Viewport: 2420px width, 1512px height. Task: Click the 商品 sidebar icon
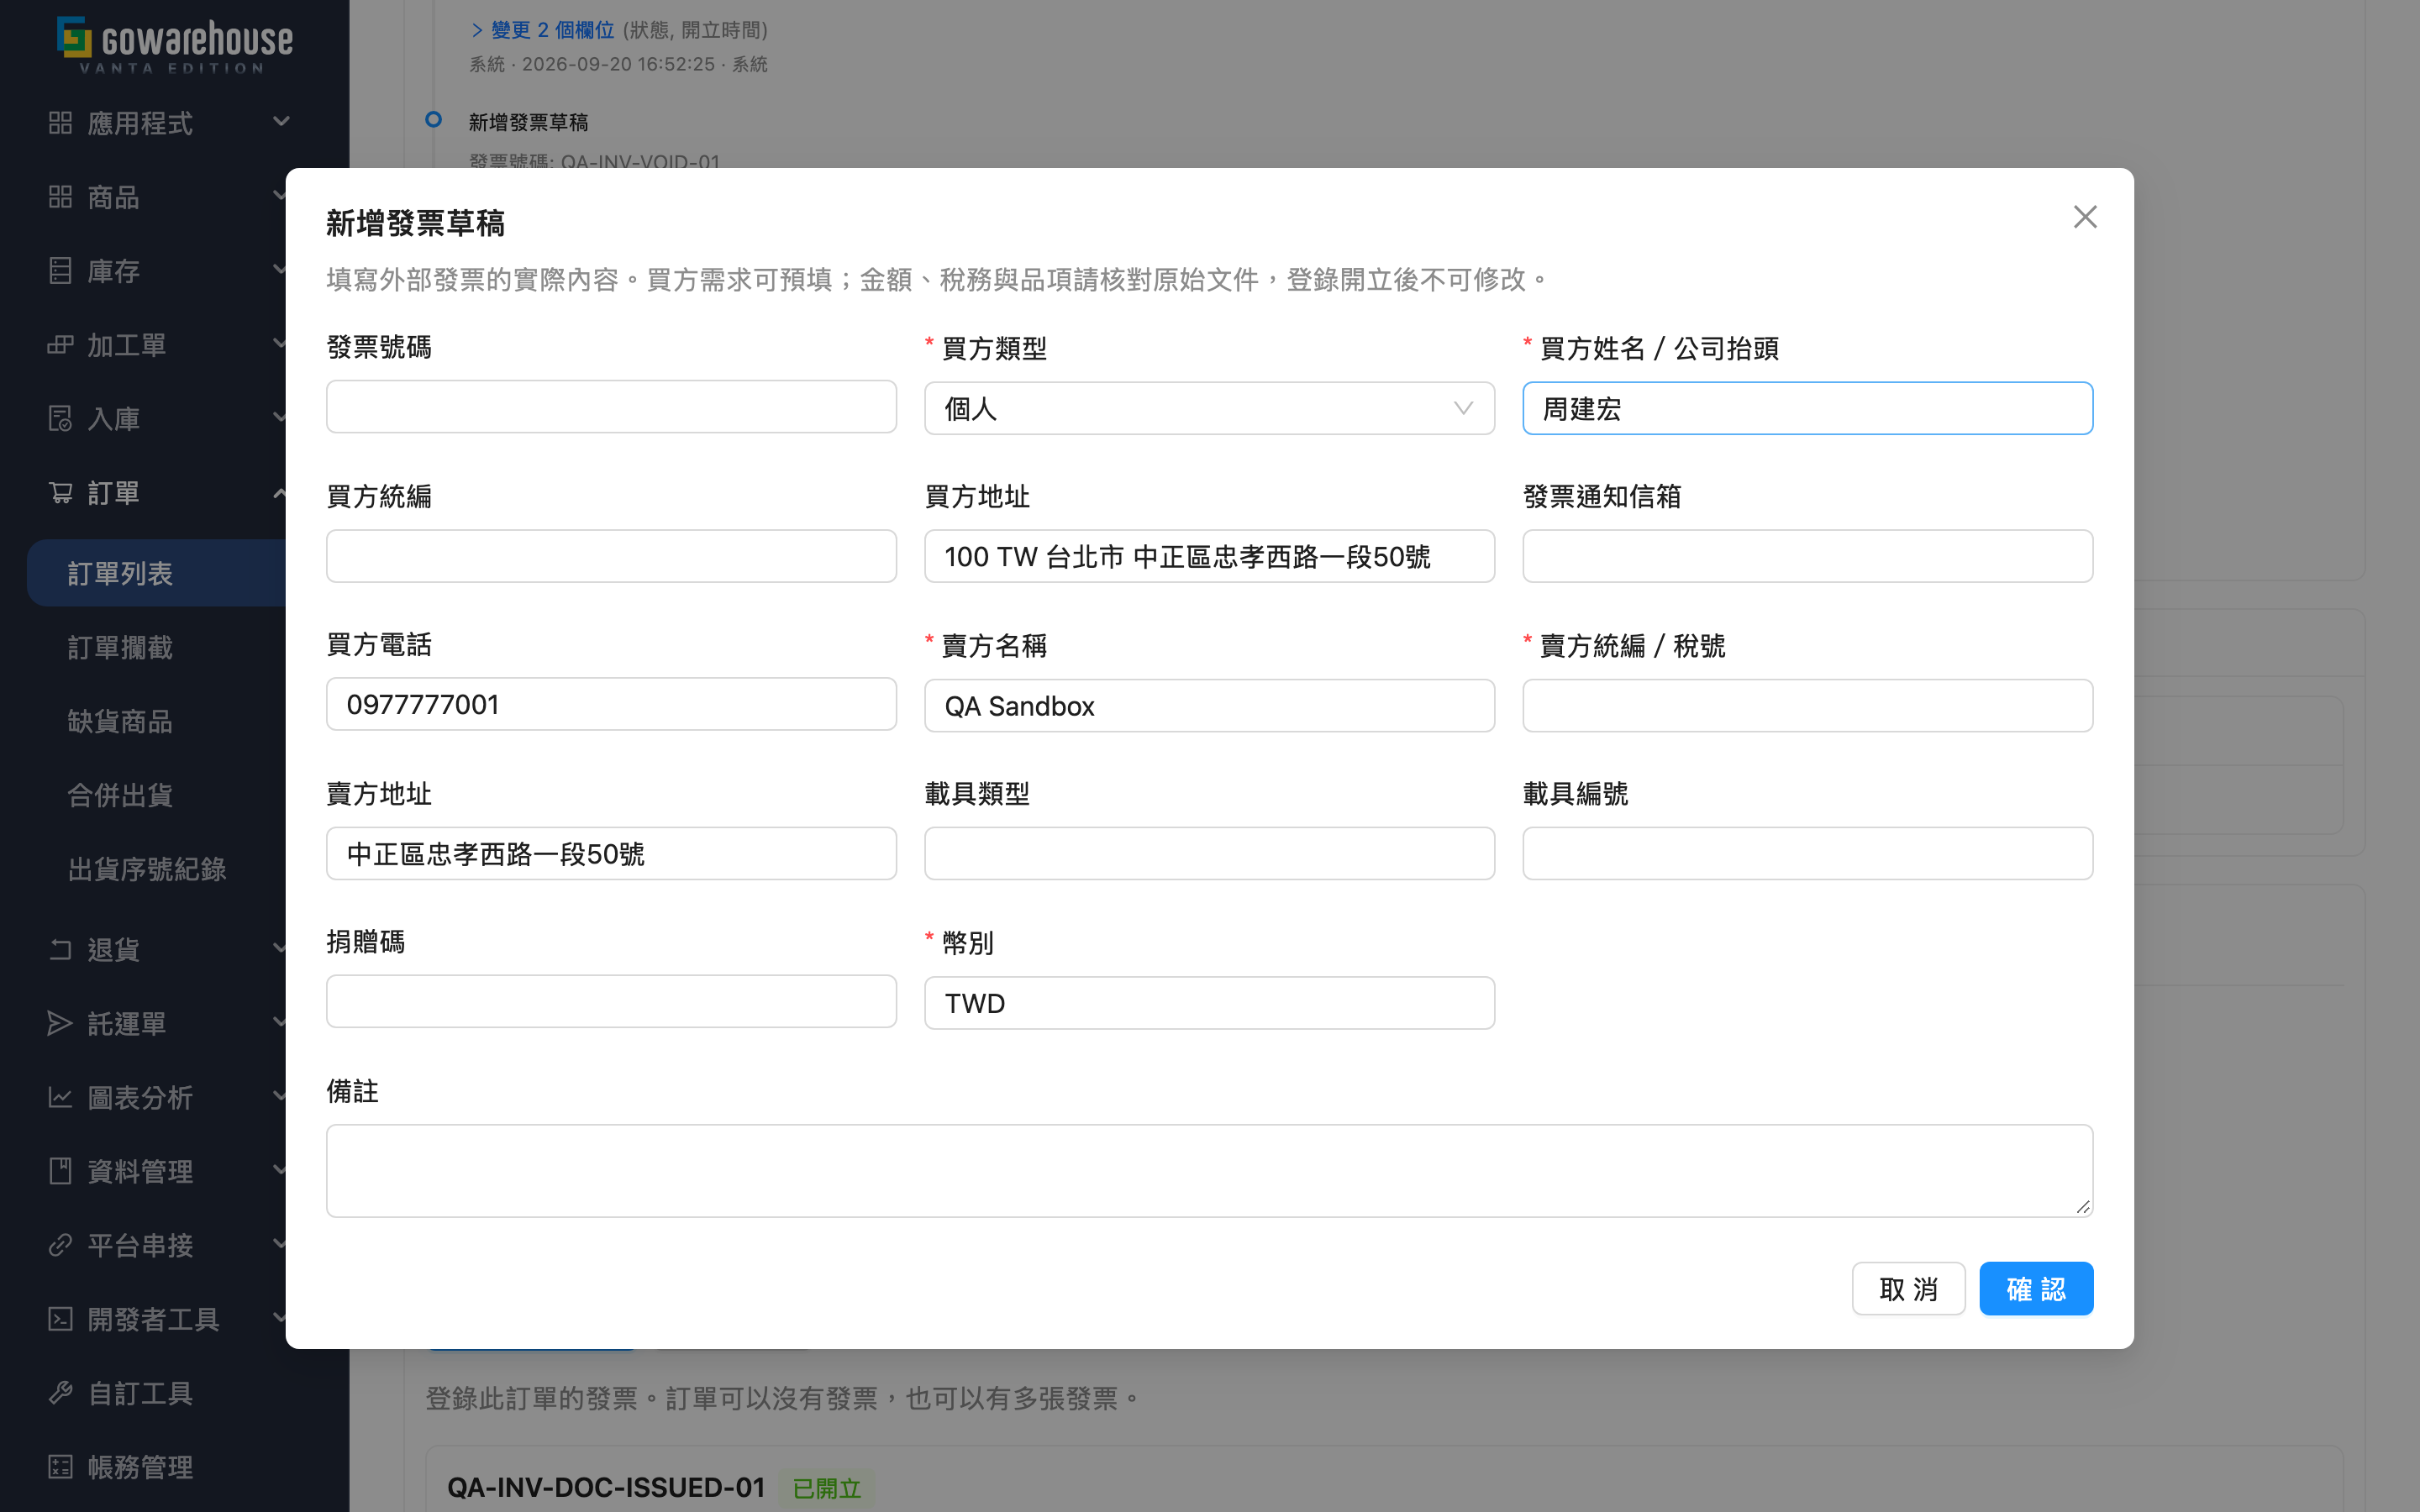coord(60,197)
